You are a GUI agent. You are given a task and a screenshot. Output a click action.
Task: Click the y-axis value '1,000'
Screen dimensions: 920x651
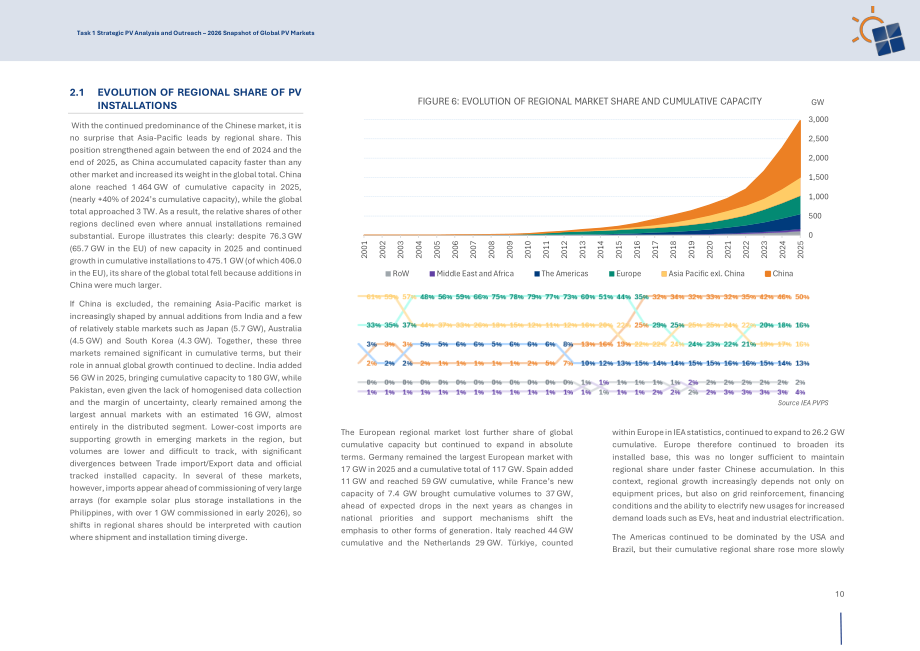coord(818,196)
